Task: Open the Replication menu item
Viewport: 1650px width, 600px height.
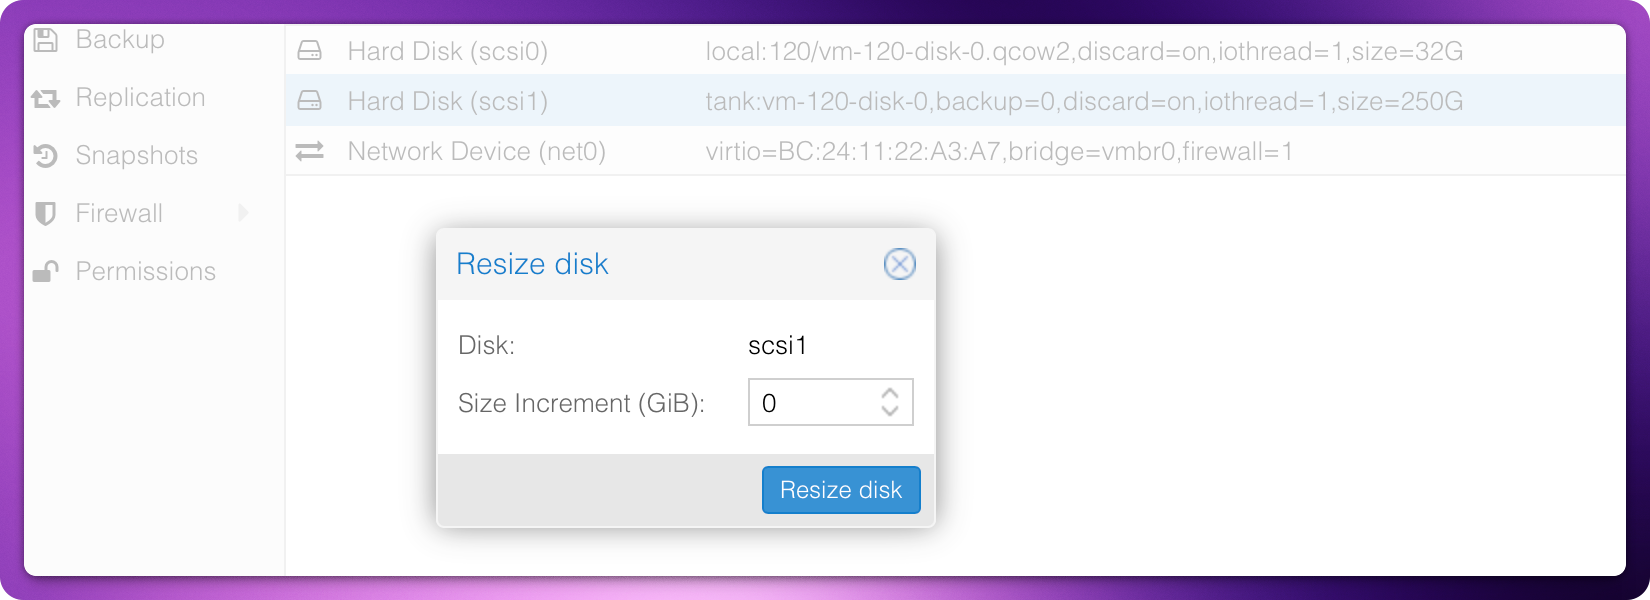Action: point(140,98)
